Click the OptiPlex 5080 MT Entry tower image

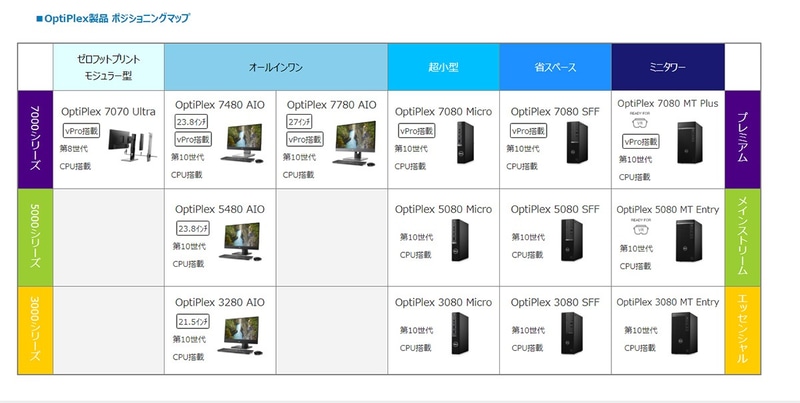(x=688, y=241)
